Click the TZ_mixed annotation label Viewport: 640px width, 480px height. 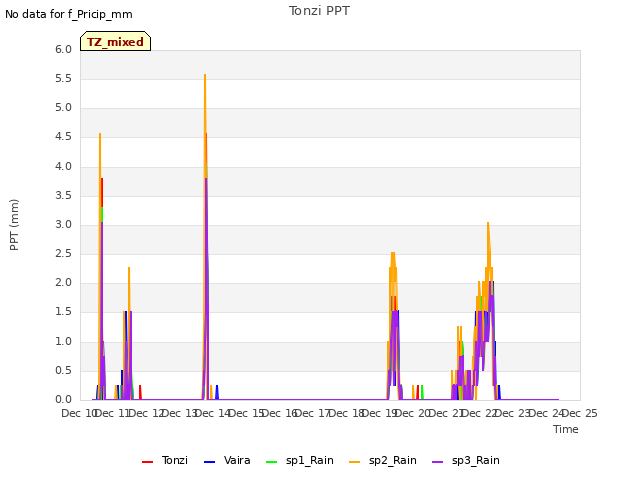point(116,41)
